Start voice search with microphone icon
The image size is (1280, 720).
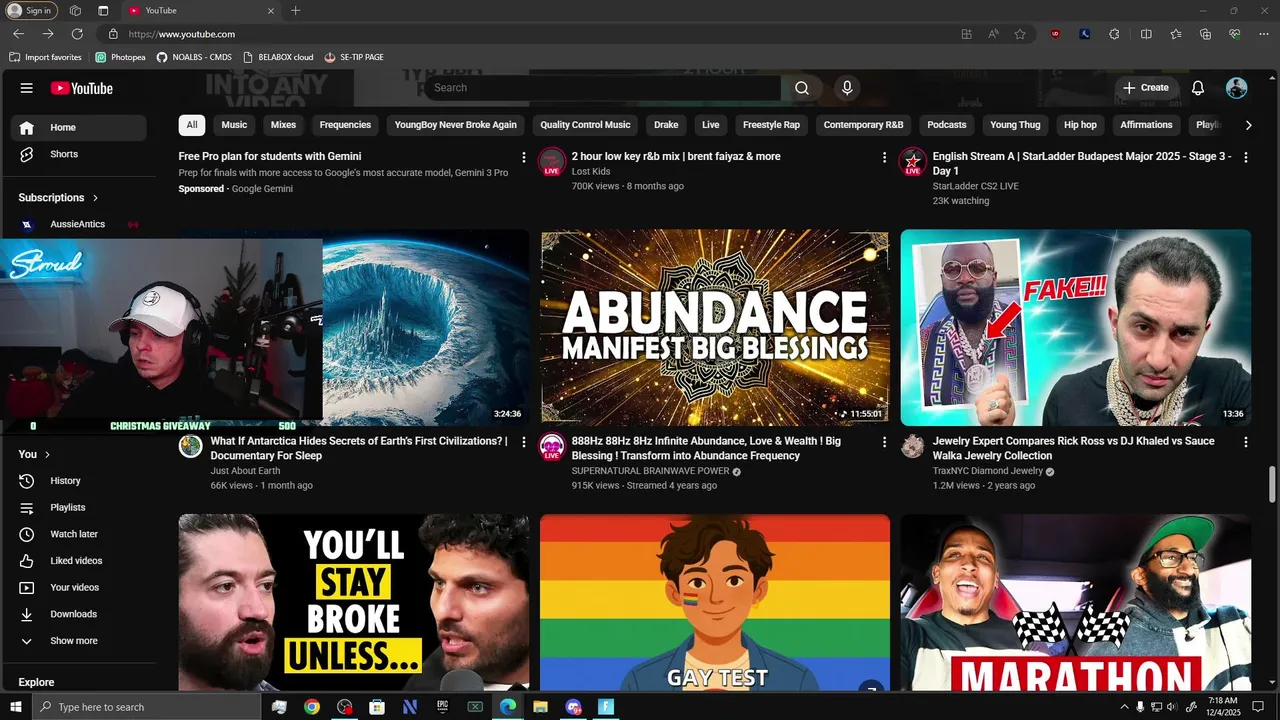(x=847, y=88)
